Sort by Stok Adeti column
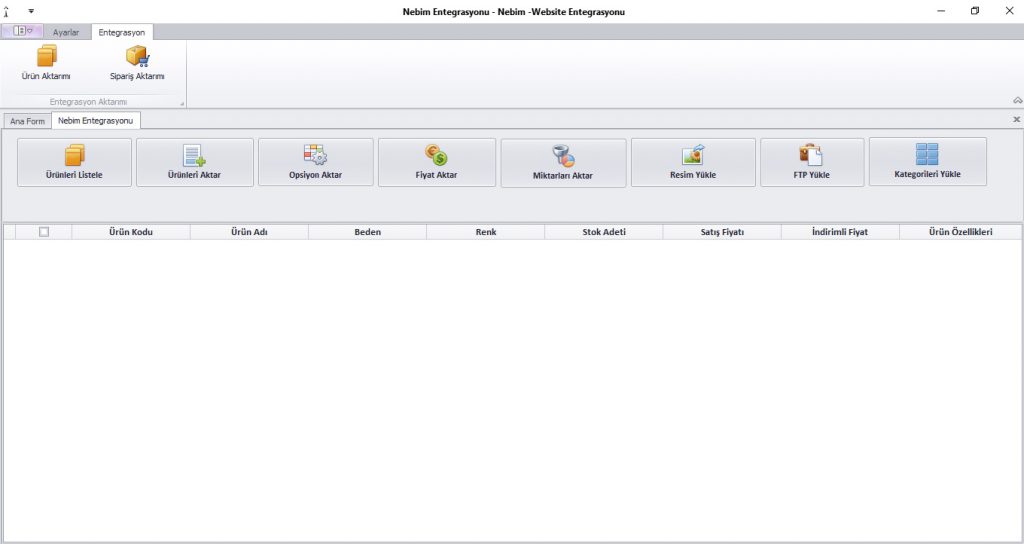This screenshot has height=544, width=1024. coord(604,232)
